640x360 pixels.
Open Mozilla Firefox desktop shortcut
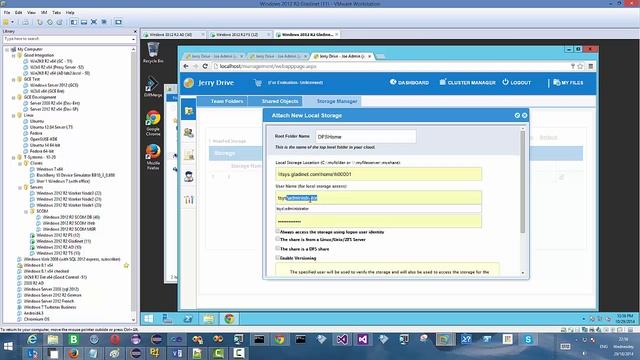(x=153, y=157)
